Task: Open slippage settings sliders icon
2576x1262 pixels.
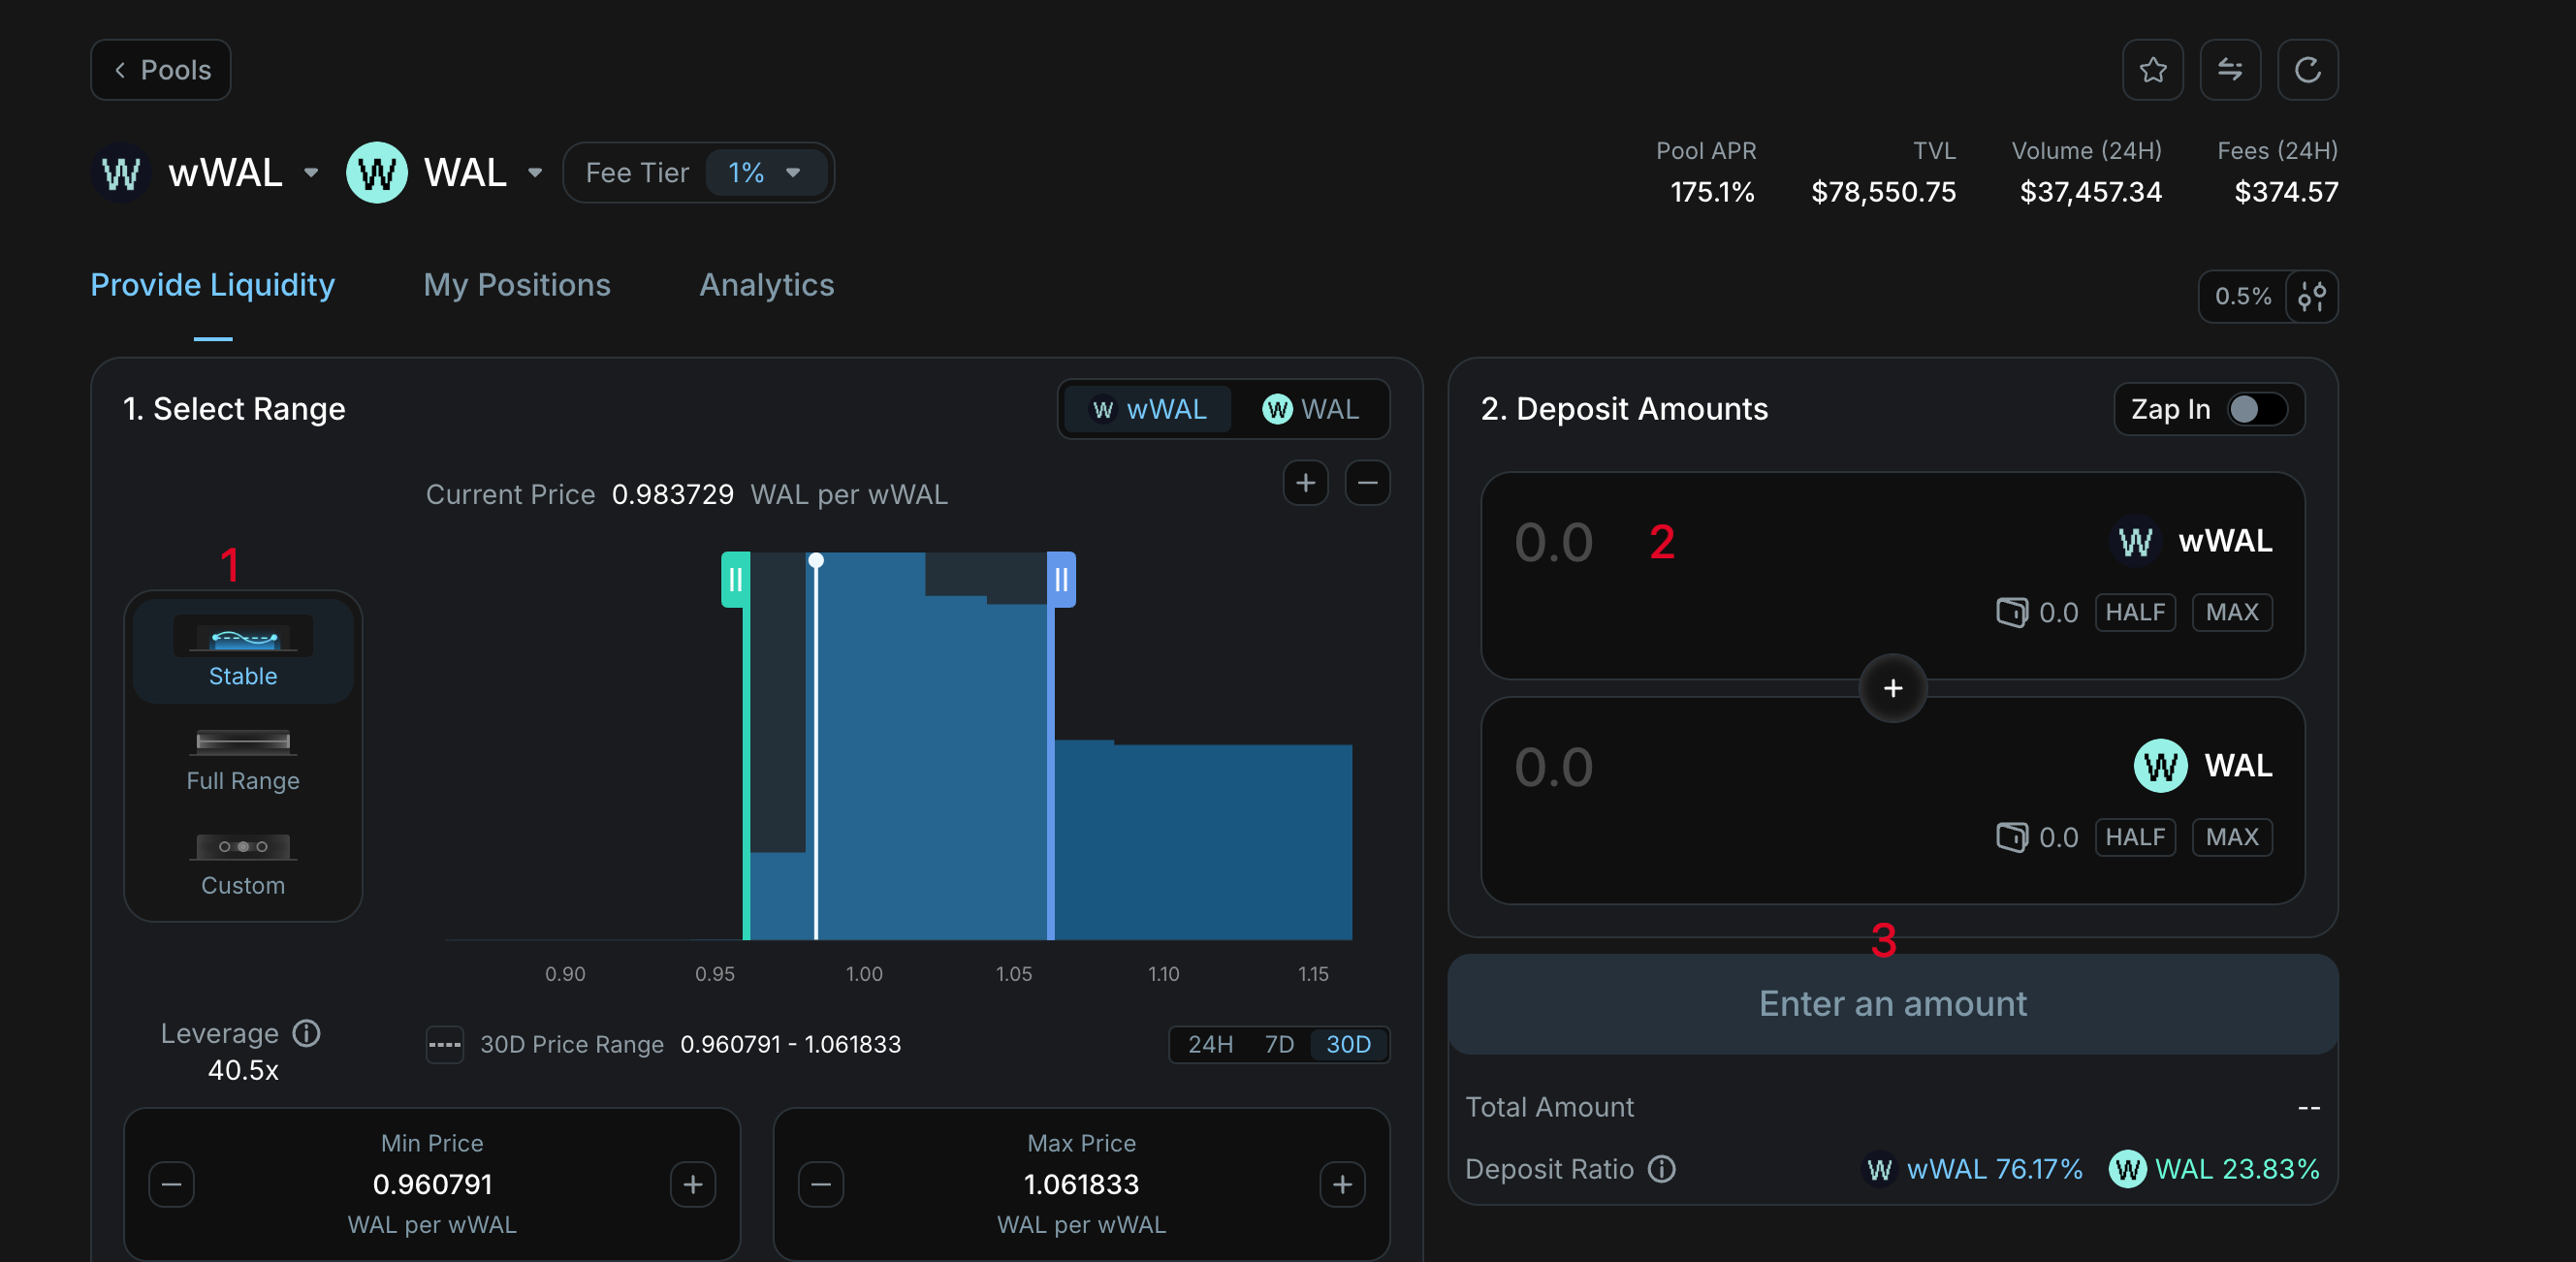Action: pos(2311,296)
